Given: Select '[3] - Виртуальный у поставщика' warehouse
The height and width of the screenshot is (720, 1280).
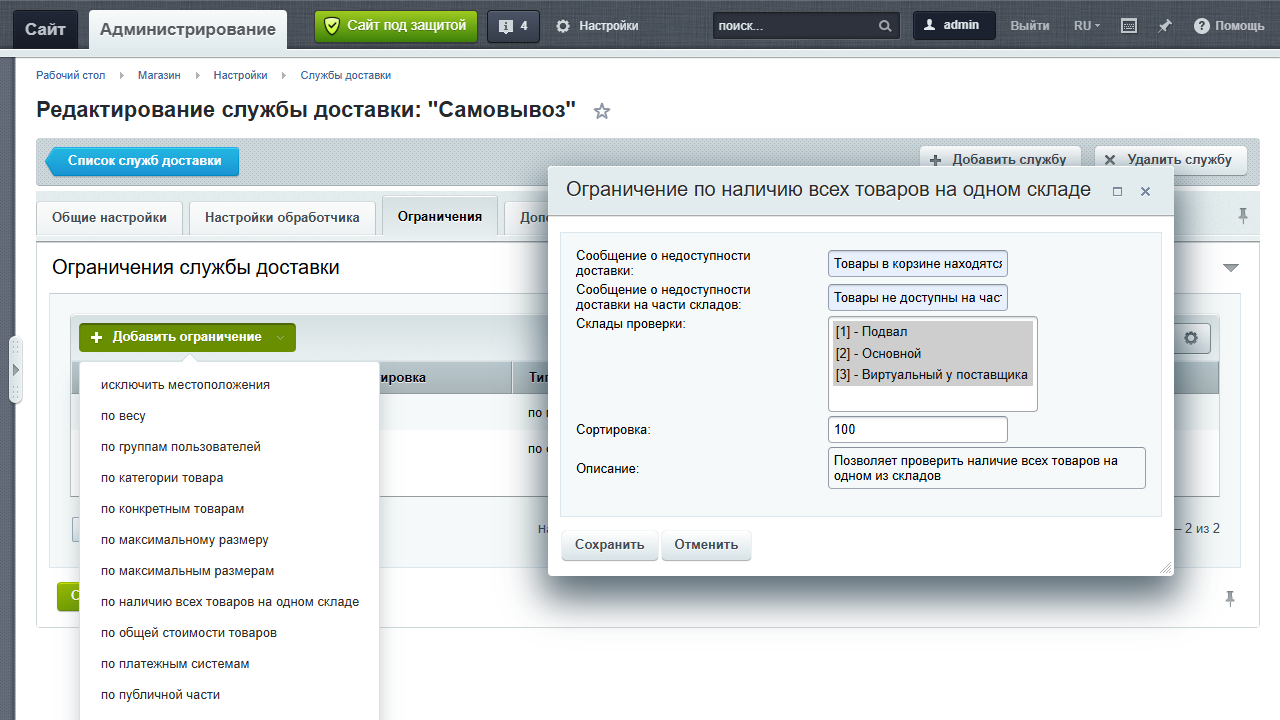Looking at the screenshot, I should click(x=932, y=375).
